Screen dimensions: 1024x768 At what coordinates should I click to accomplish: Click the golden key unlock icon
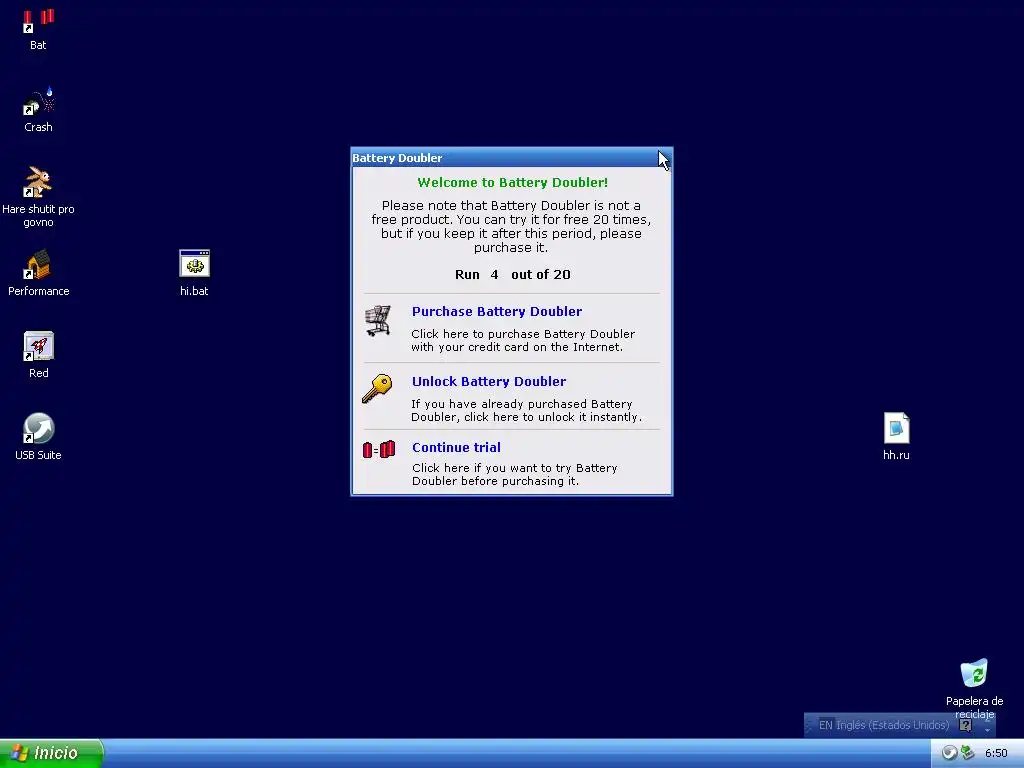point(377,389)
